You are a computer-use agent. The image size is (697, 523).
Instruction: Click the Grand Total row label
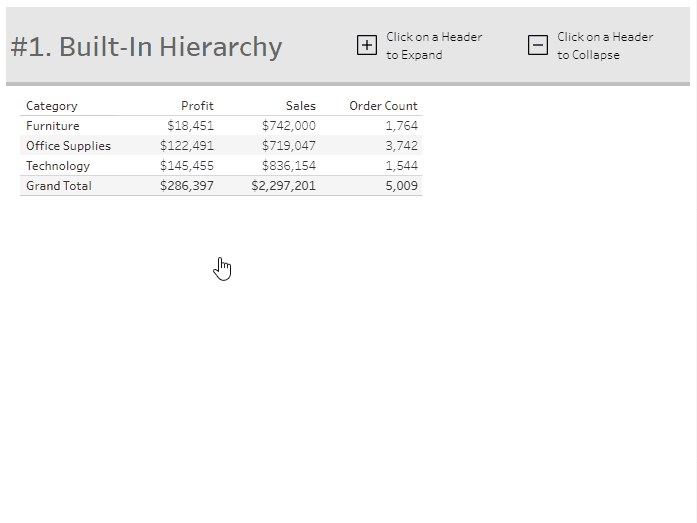[59, 186]
